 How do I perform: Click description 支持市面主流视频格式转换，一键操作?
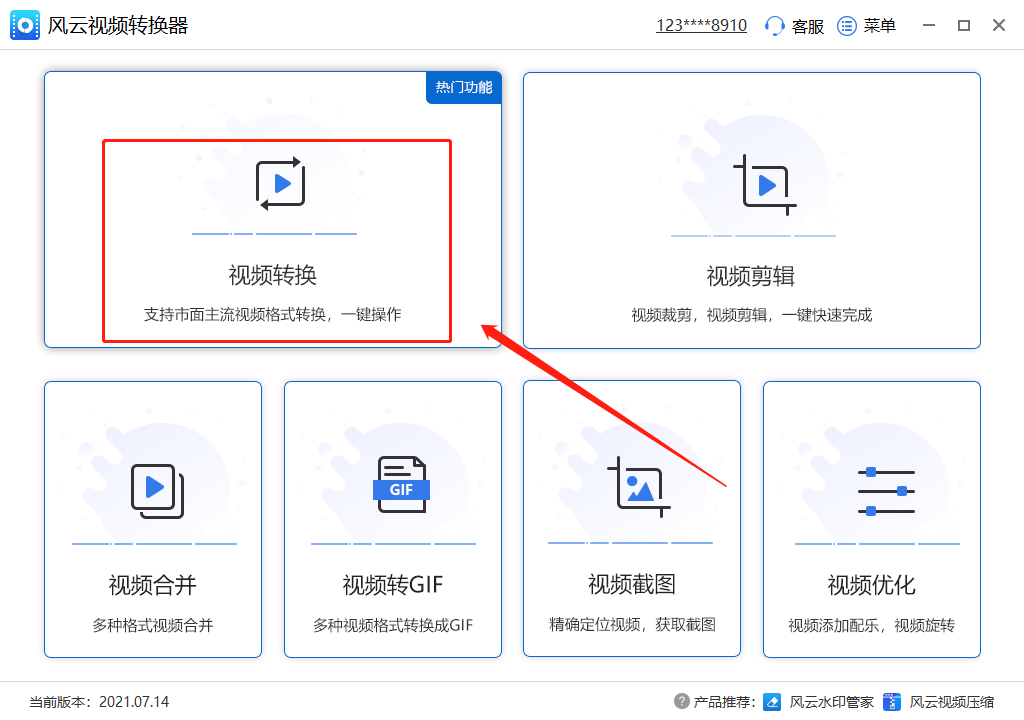click(x=272, y=314)
